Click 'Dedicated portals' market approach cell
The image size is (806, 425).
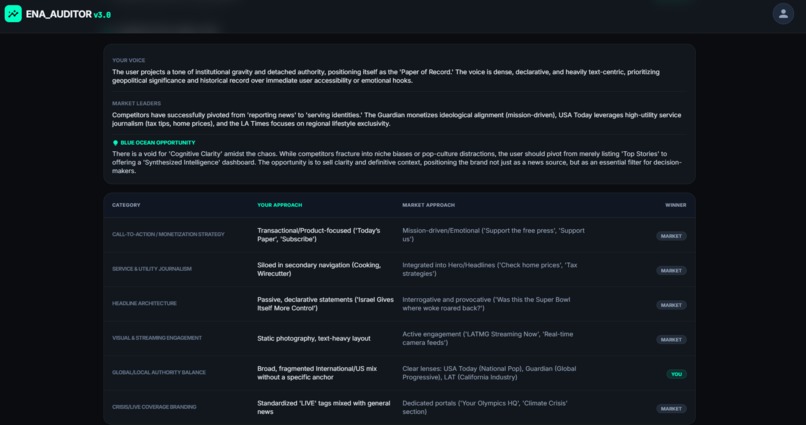(485, 408)
